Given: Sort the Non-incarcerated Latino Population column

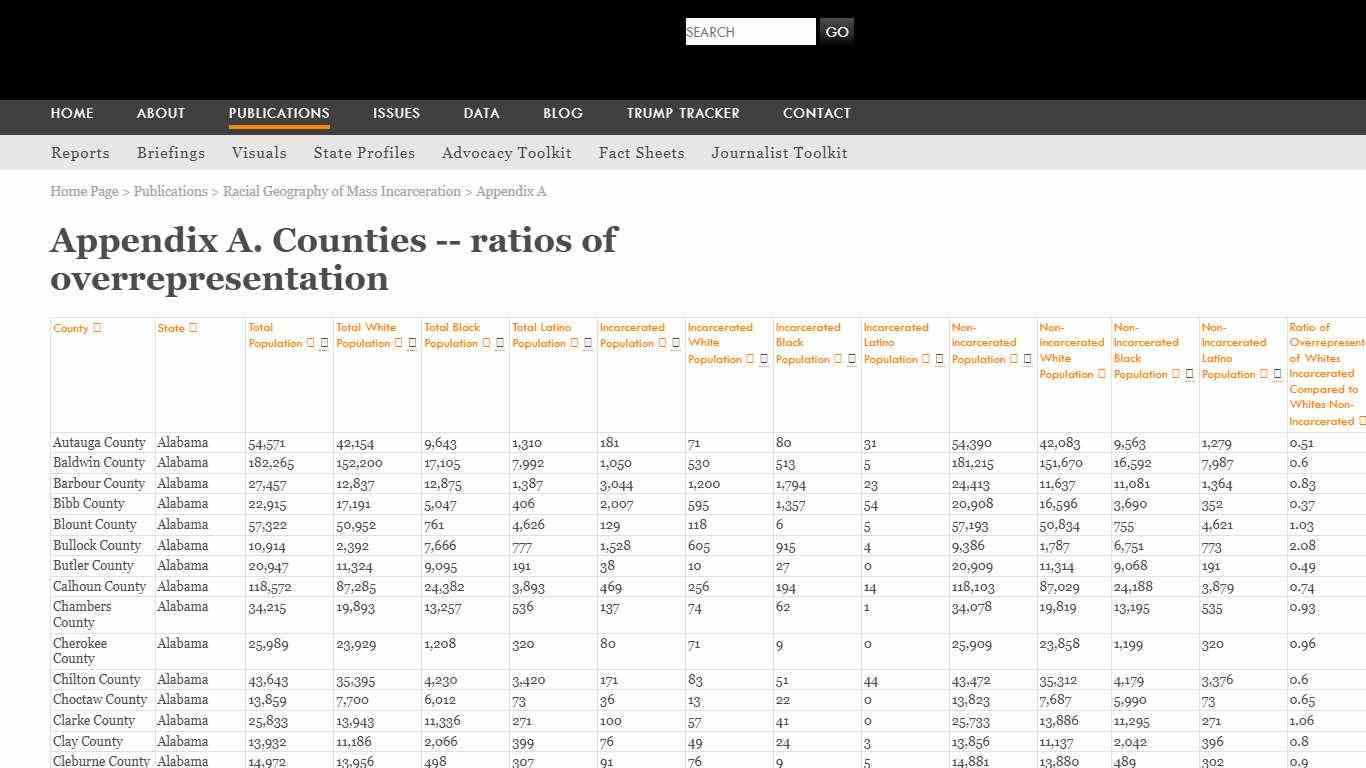Looking at the screenshot, I should (1261, 374).
